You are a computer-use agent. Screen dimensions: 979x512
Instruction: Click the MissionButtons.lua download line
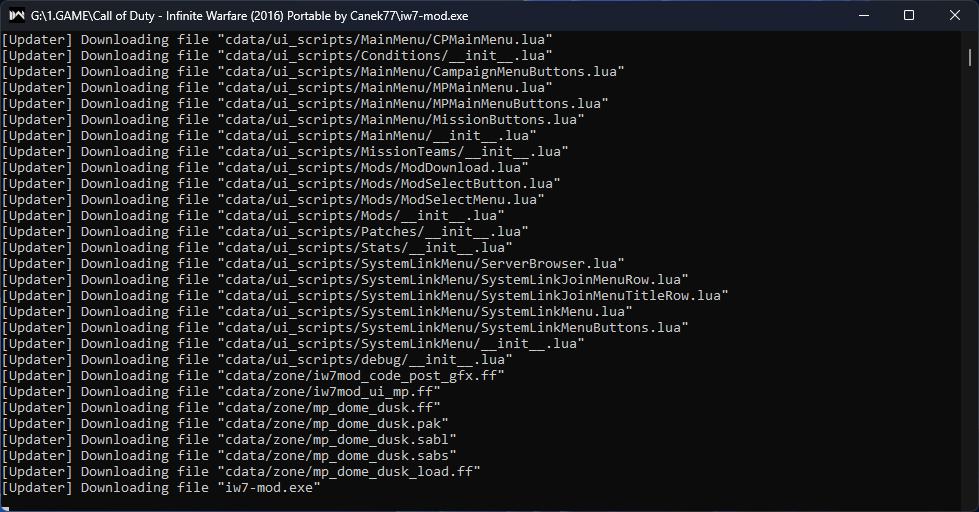293,120
